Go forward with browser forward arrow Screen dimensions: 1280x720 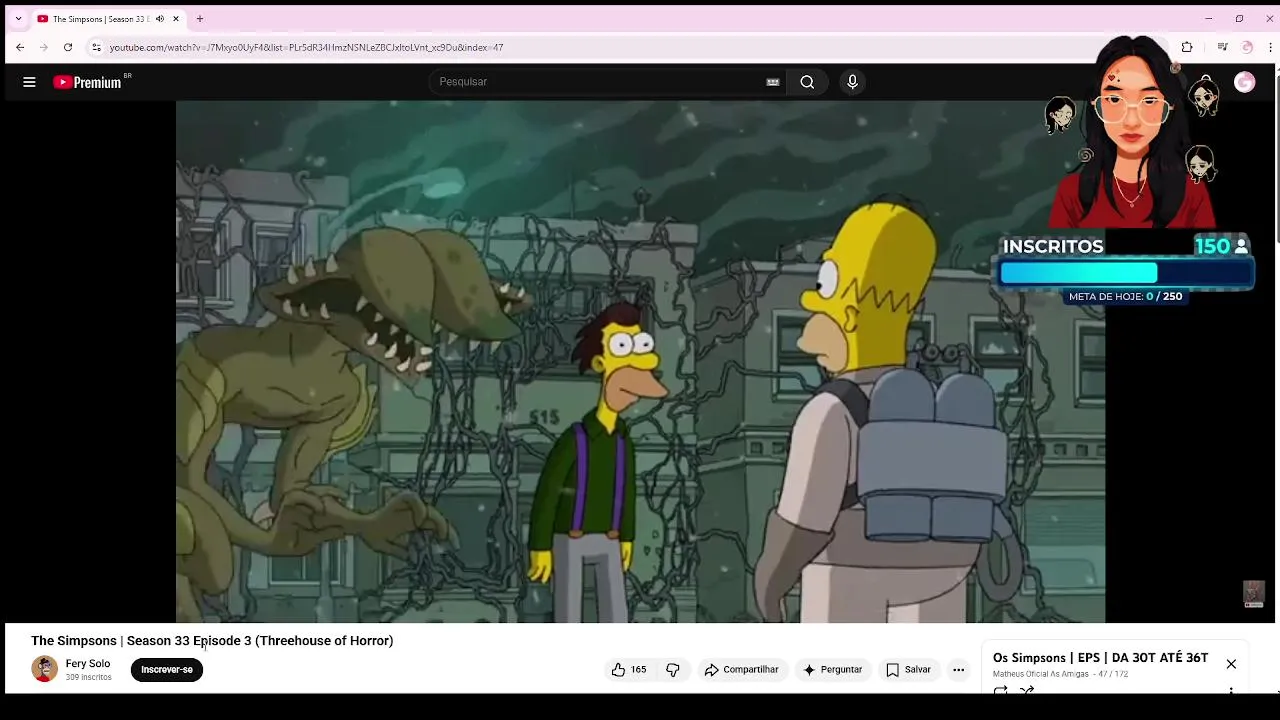coord(44,47)
